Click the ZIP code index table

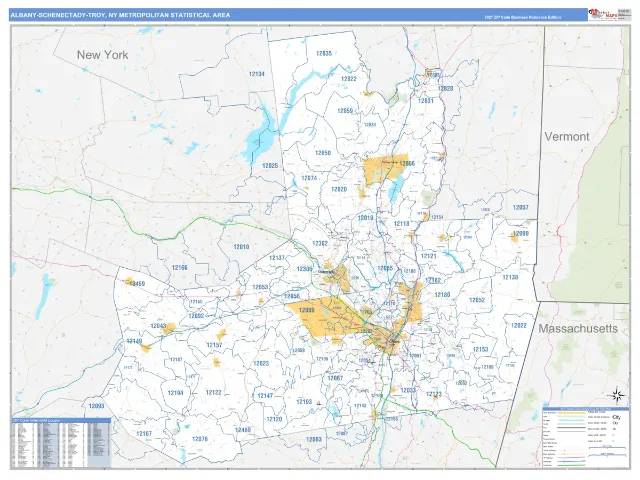[x=61, y=442]
